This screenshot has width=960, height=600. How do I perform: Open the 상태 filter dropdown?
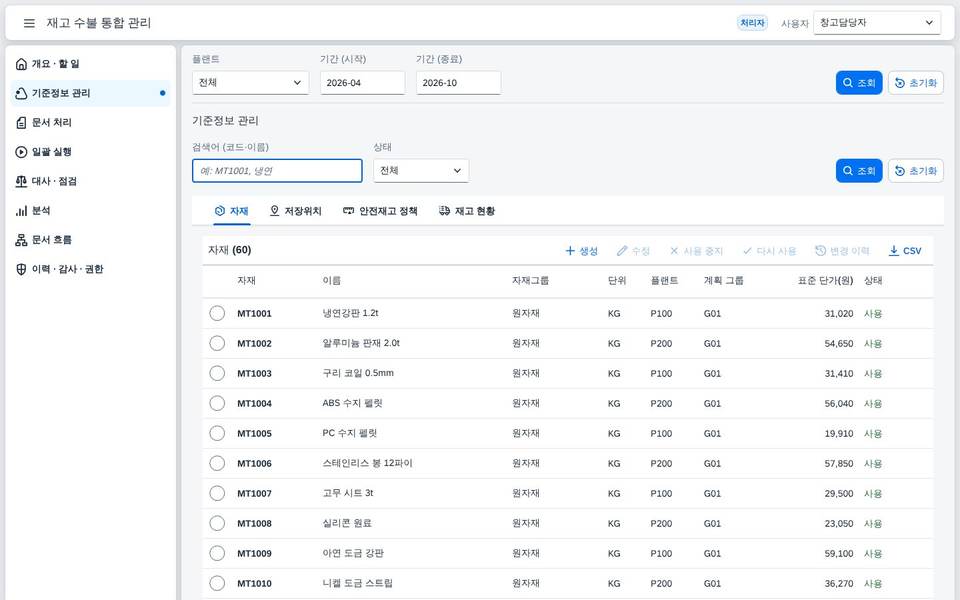click(421, 171)
